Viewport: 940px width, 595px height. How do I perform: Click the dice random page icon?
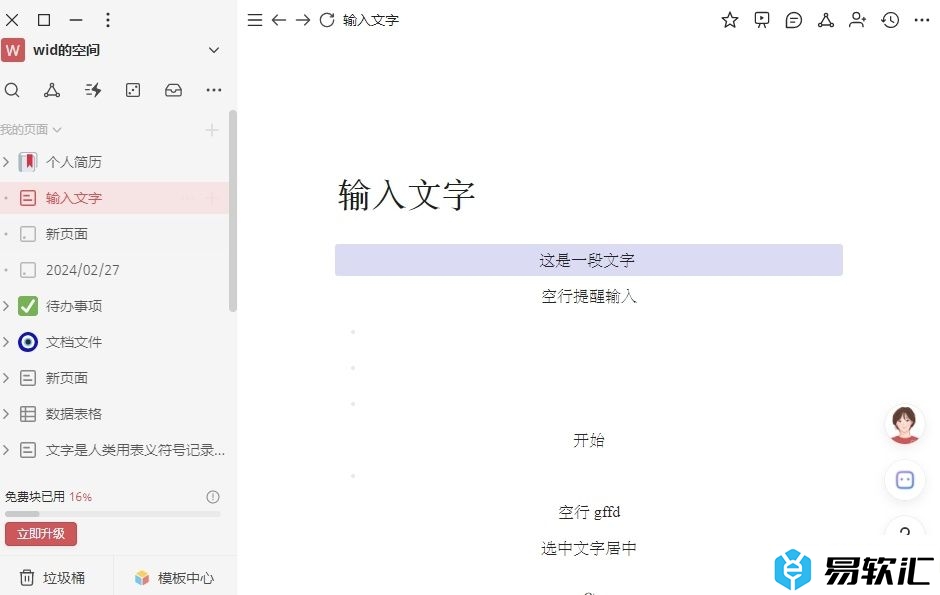coord(133,90)
